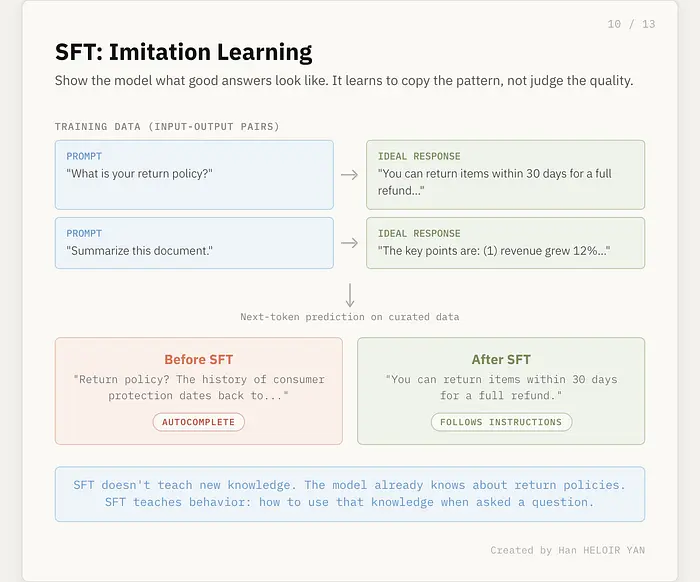Click the arrow after the "Summarize this document" prompt
This screenshot has width=700, height=582.
tap(349, 243)
